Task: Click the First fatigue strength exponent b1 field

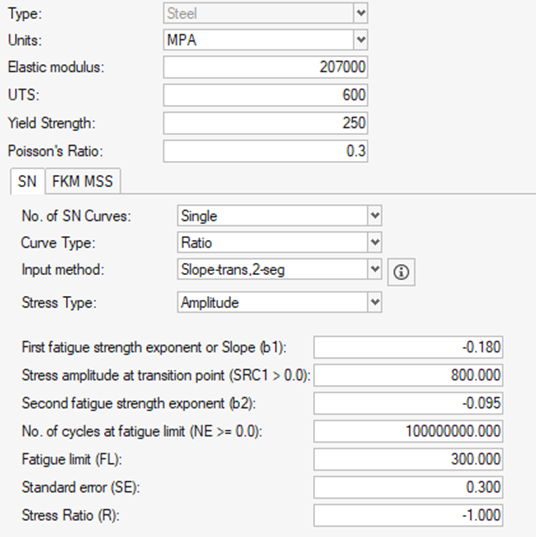Action: coord(408,347)
